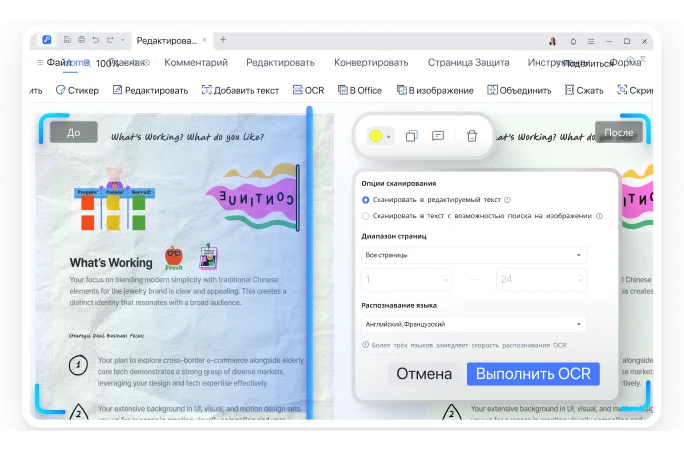Viewport: 684px width, 456px height.
Task: Open the Комментарий ribbon tab
Action: tap(196, 62)
